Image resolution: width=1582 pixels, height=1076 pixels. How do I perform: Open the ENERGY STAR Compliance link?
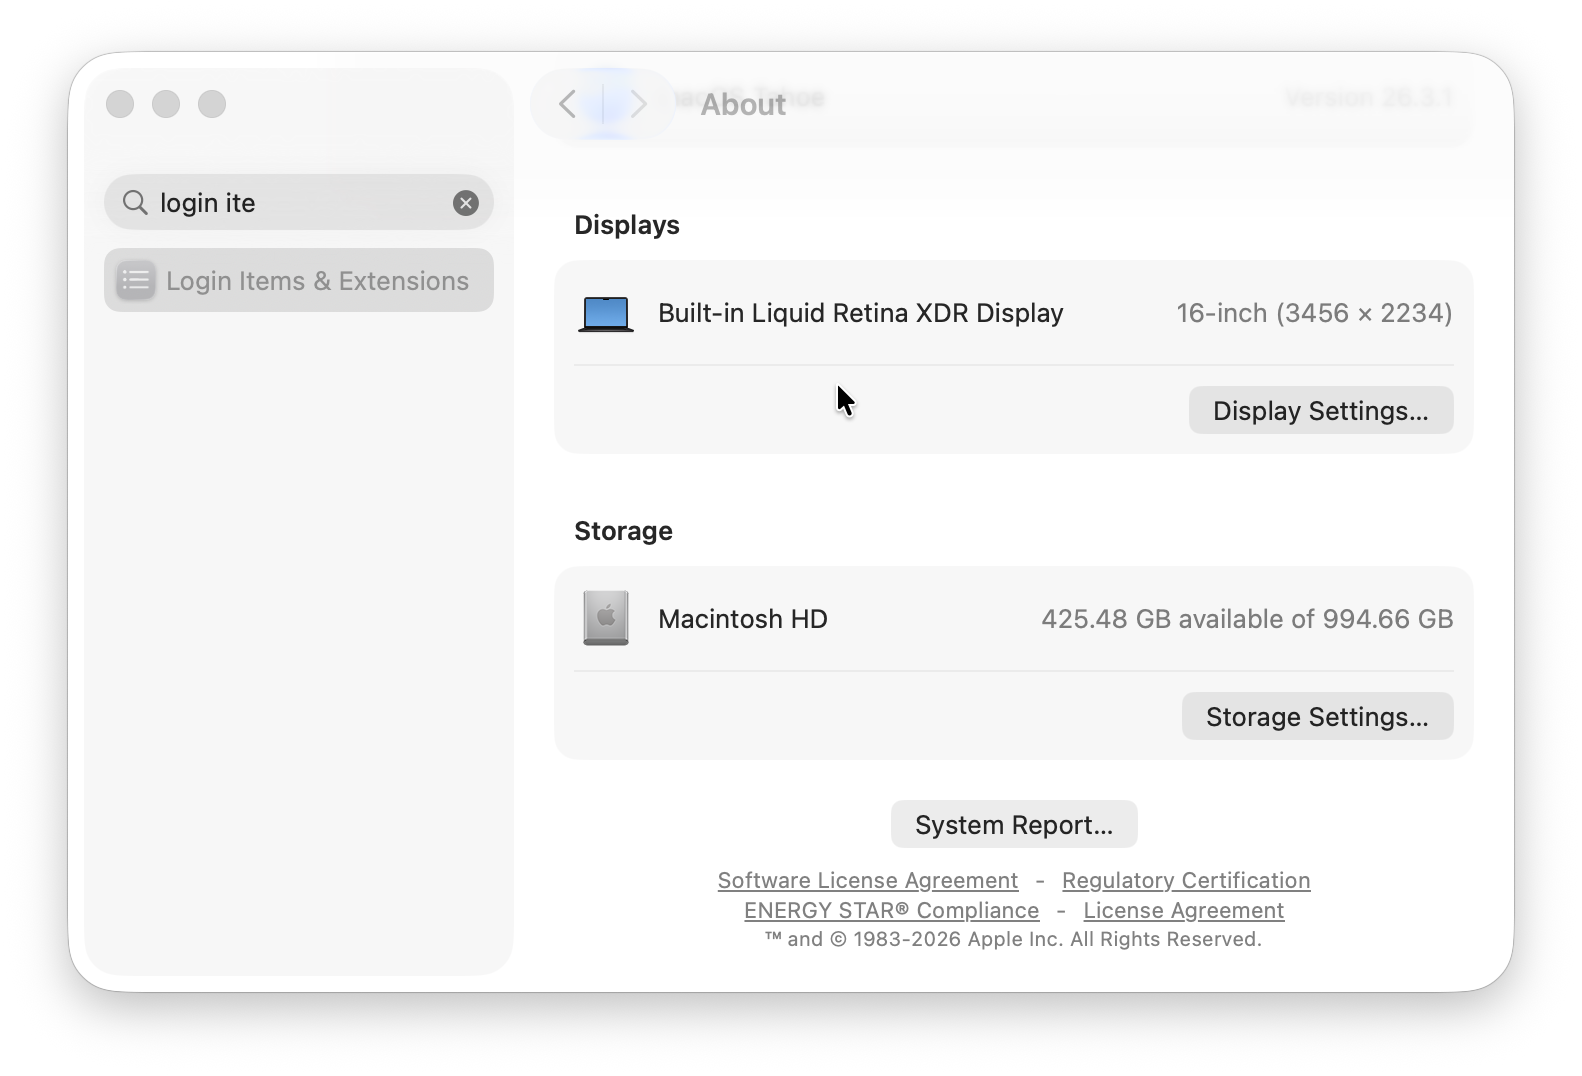890,910
